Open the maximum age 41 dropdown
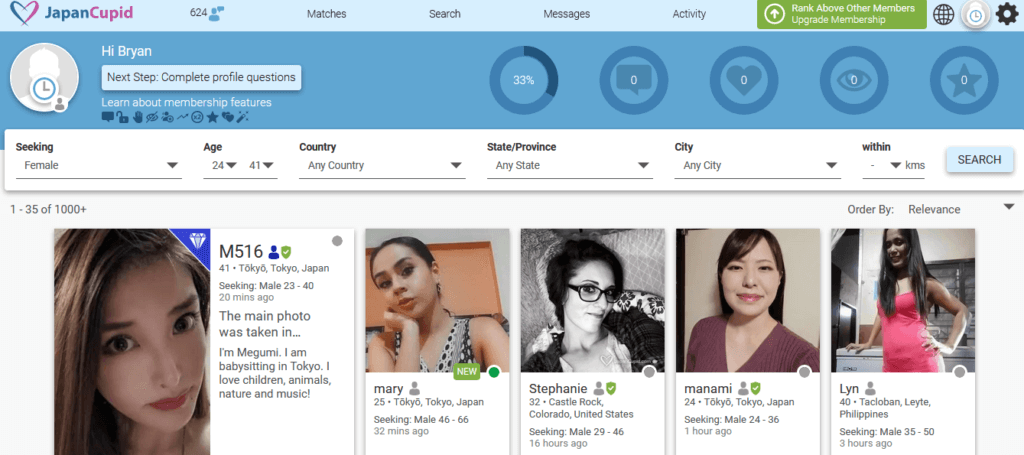 (262, 166)
